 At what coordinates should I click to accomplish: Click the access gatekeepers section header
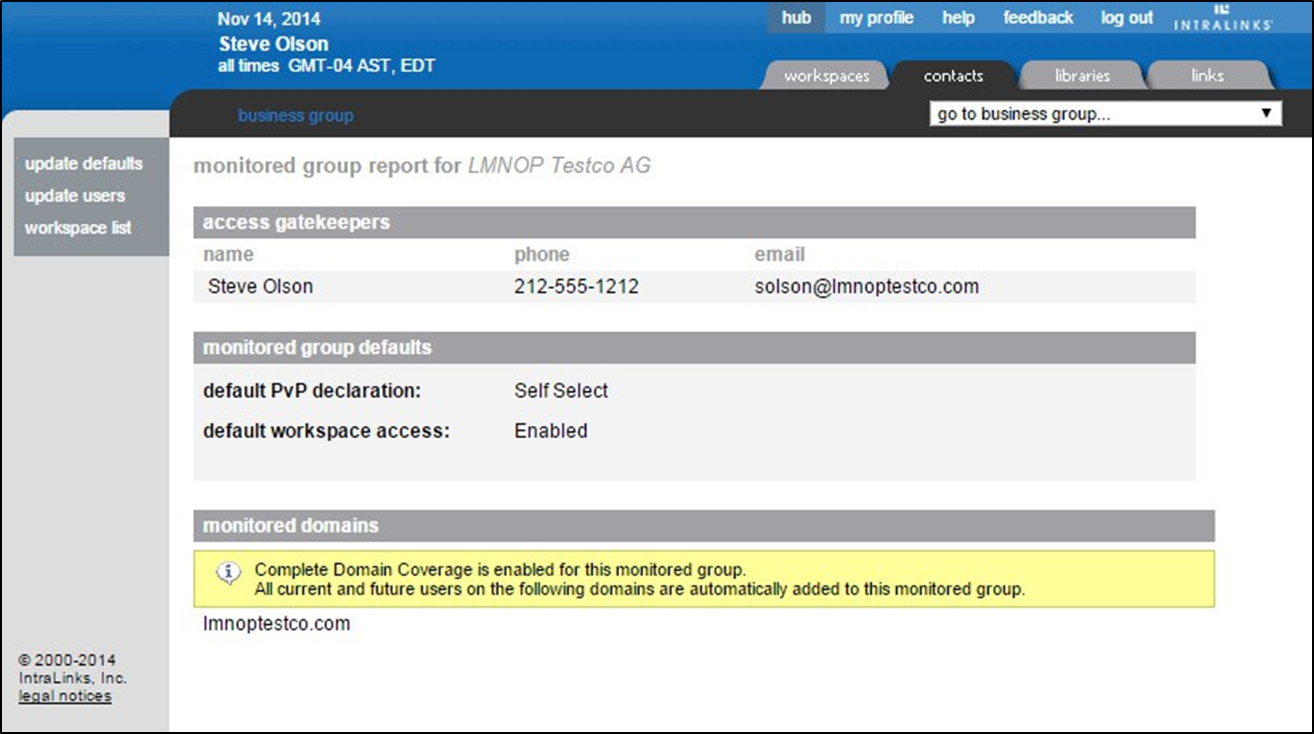click(694, 222)
